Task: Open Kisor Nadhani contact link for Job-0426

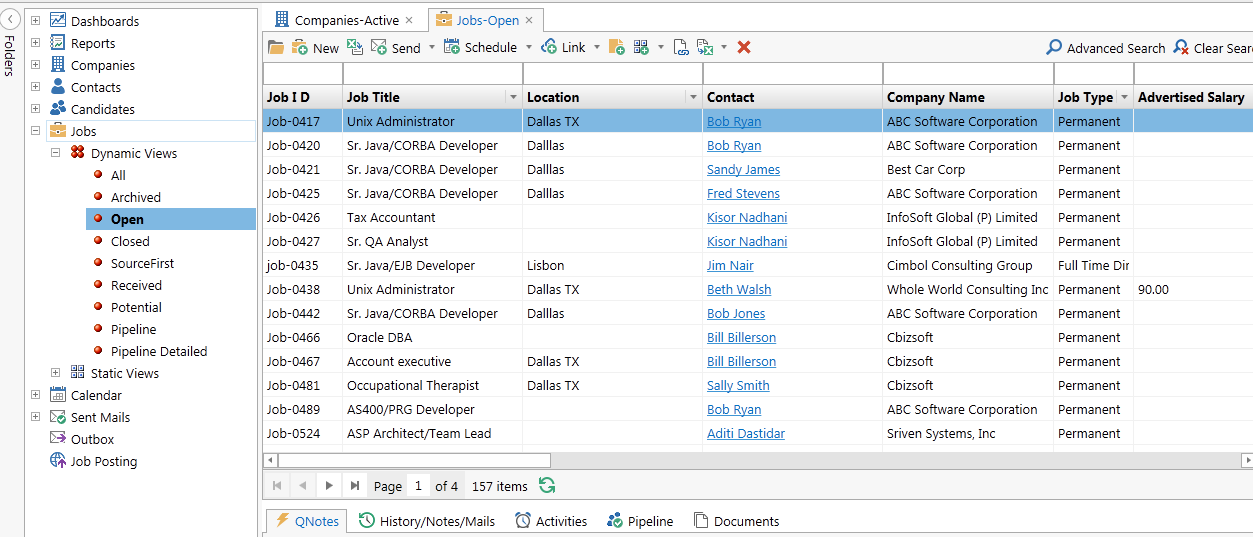Action: [747, 217]
